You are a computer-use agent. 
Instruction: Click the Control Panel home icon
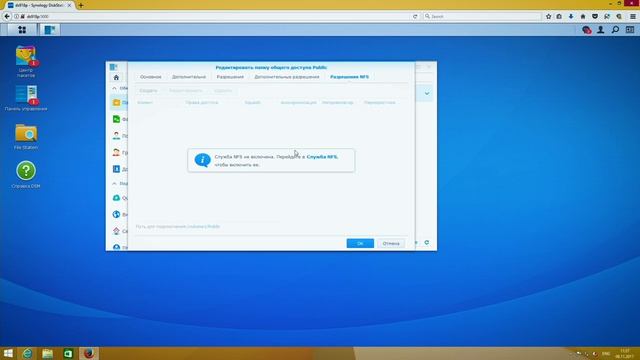click(x=116, y=77)
